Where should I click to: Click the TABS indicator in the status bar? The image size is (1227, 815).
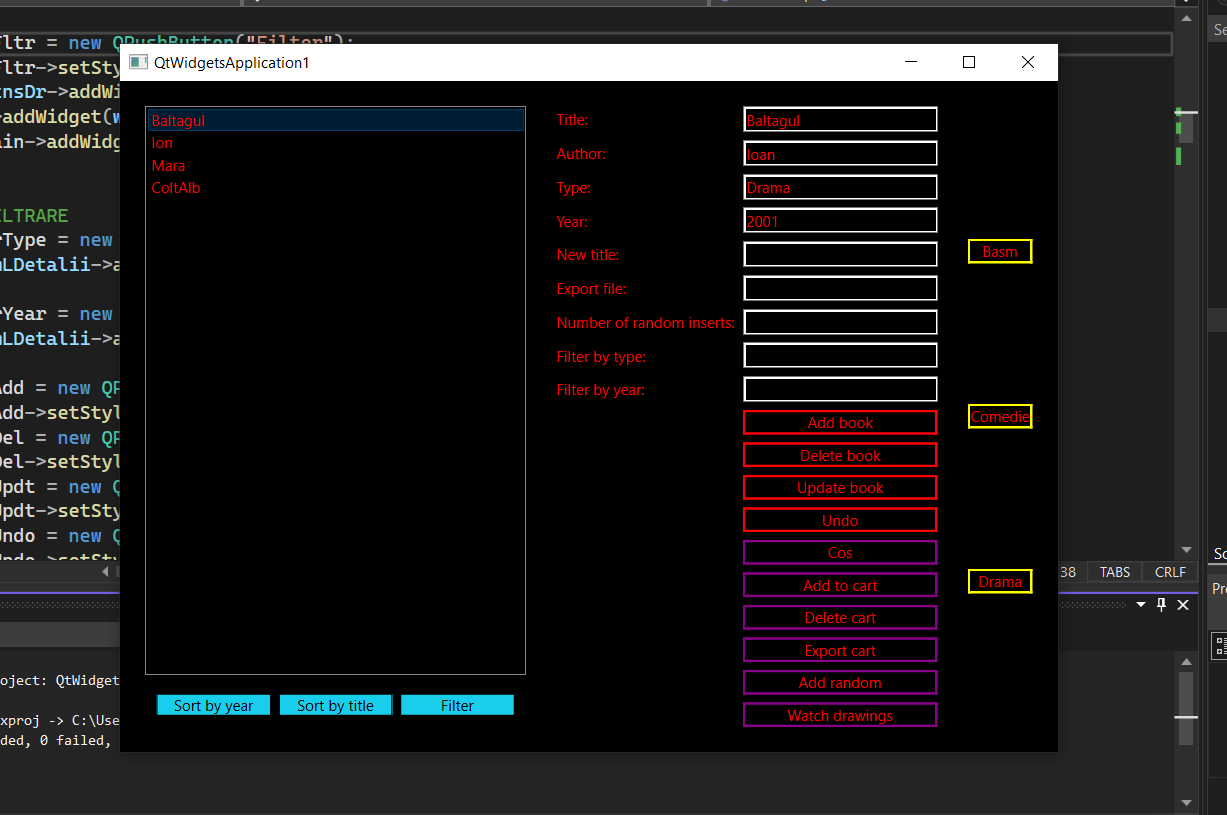(1113, 571)
